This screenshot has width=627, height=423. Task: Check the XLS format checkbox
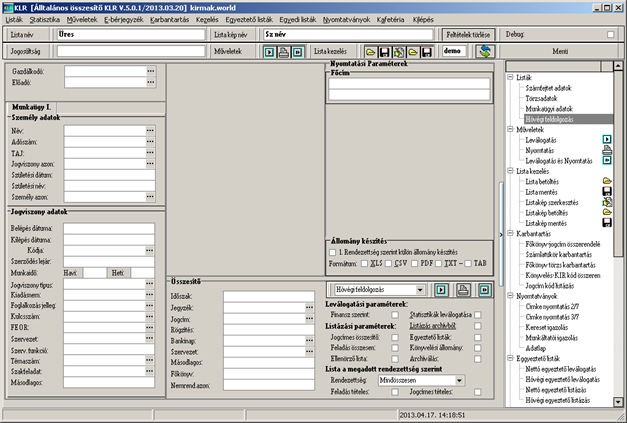point(364,263)
